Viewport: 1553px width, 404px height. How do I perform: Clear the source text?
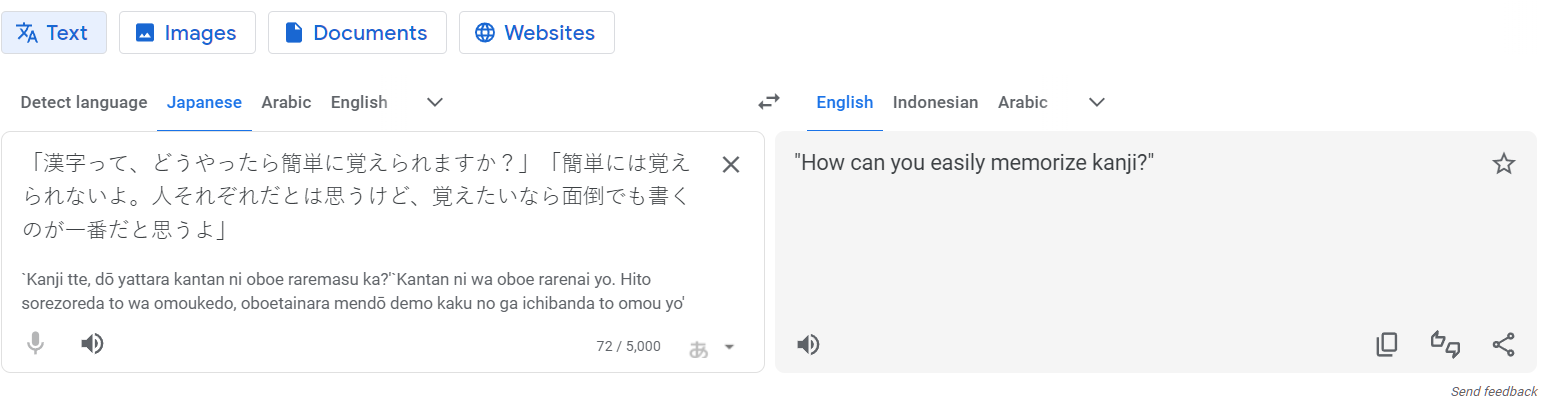click(731, 165)
